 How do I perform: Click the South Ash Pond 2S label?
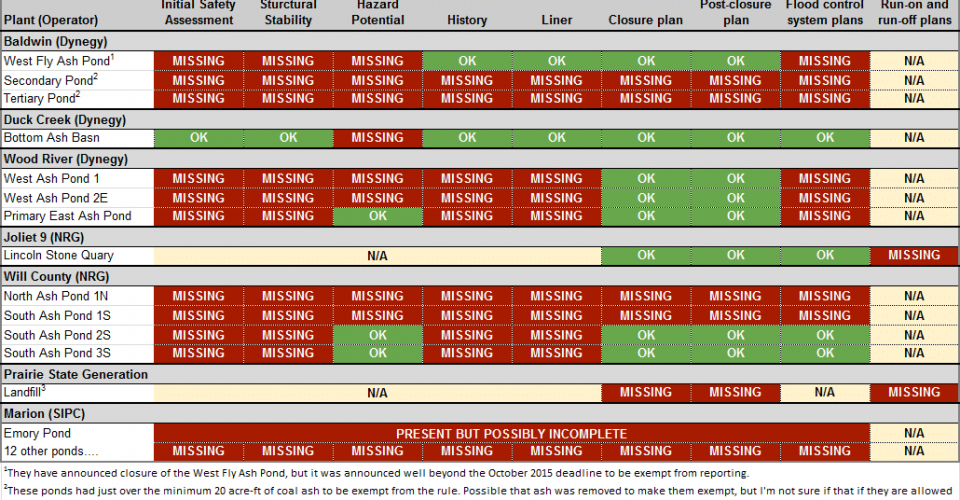click(x=57, y=335)
